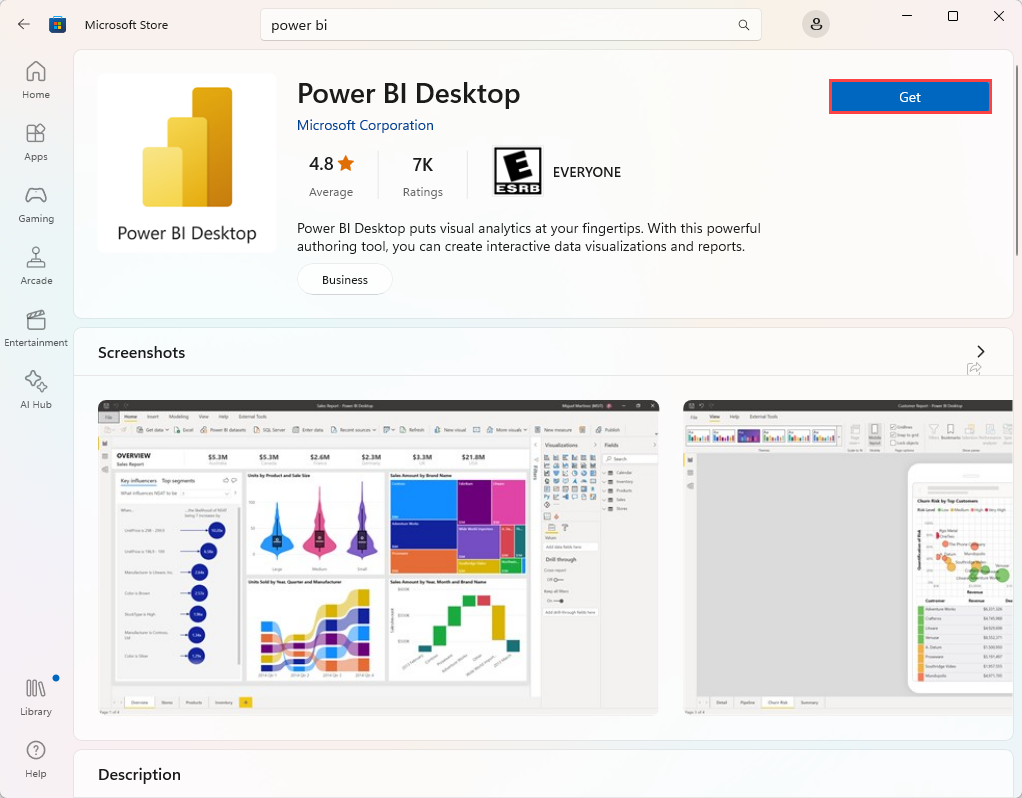This screenshot has width=1022, height=798.
Task: Minimize the Microsoft Store window
Action: coord(907,16)
